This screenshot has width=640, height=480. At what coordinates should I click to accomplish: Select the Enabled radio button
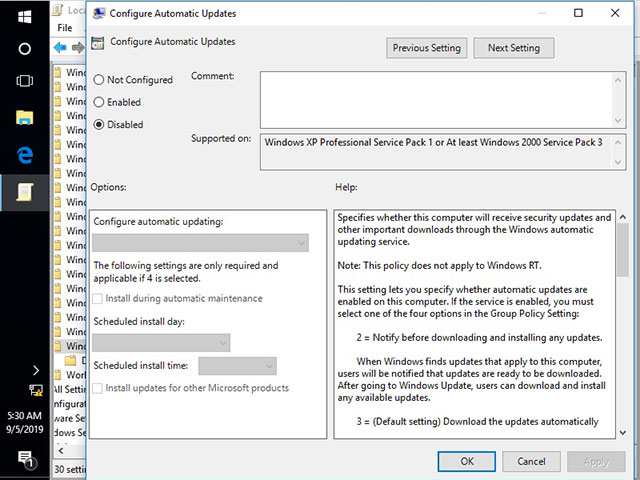coord(99,102)
